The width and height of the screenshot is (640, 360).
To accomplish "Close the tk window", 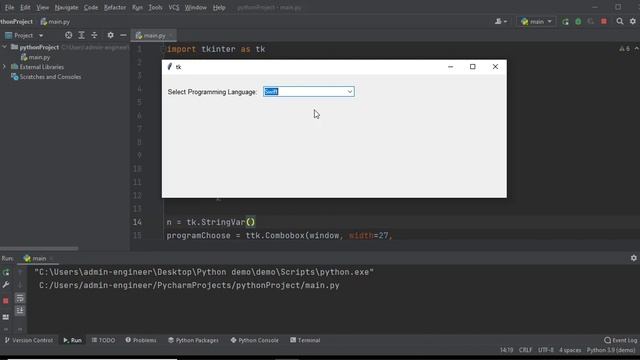I will [495, 67].
